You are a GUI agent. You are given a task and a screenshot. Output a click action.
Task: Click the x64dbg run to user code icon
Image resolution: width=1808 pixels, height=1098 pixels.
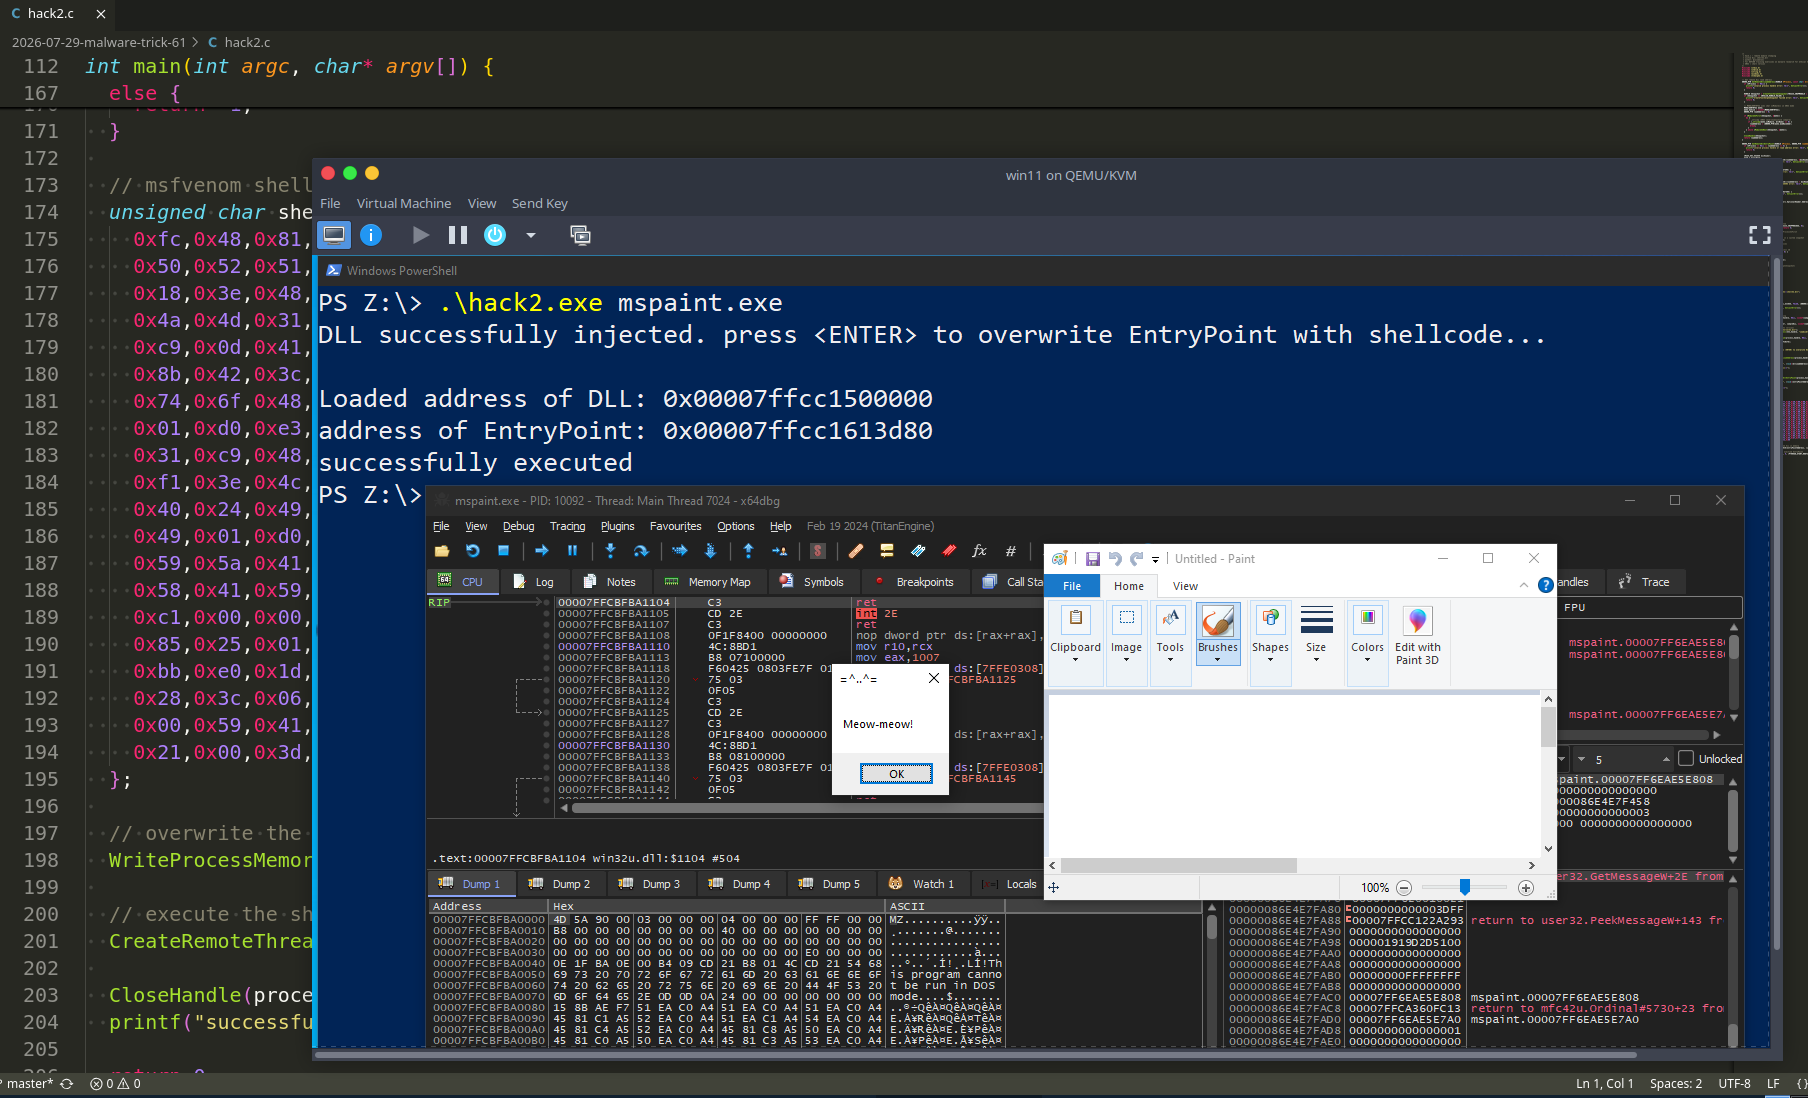[779, 551]
